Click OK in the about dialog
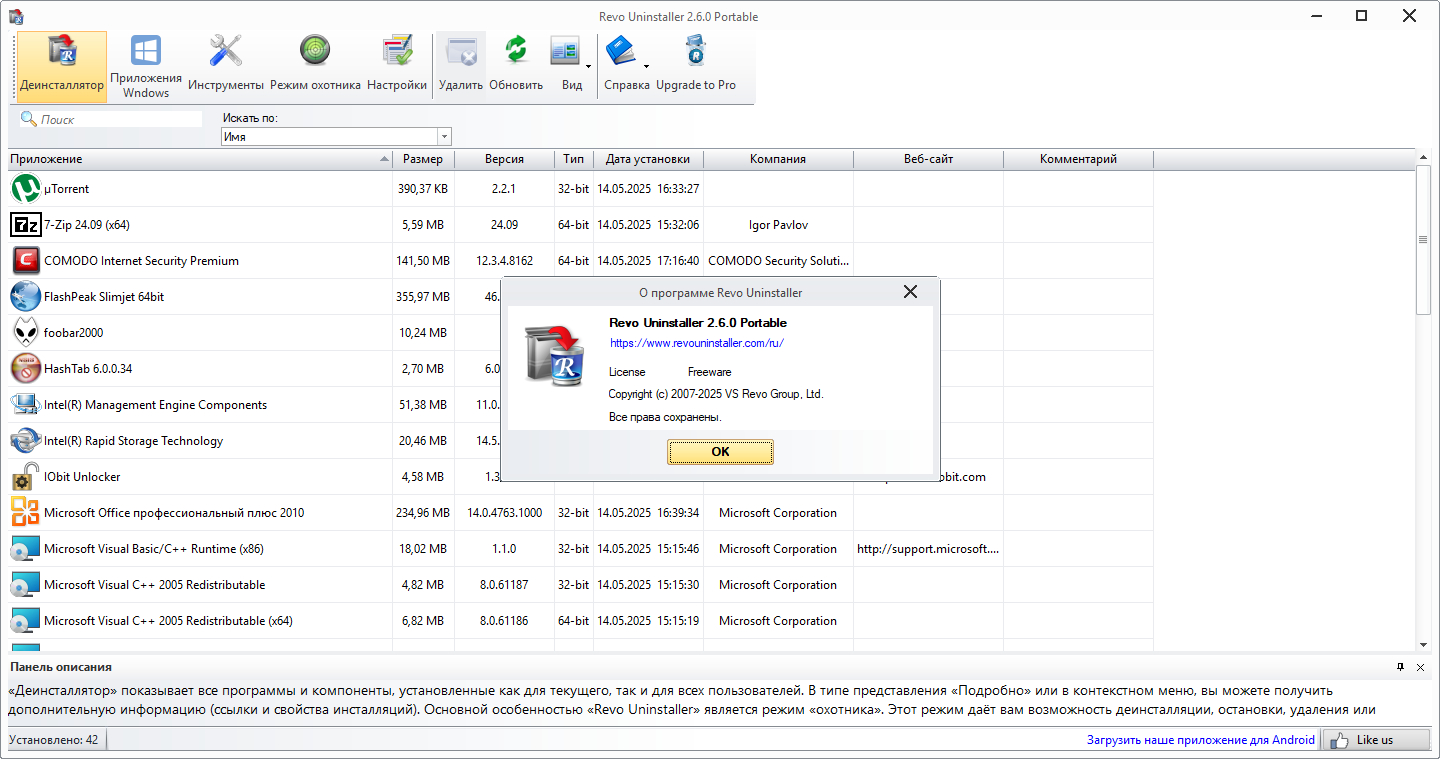This screenshot has height=759, width=1440. pos(720,452)
